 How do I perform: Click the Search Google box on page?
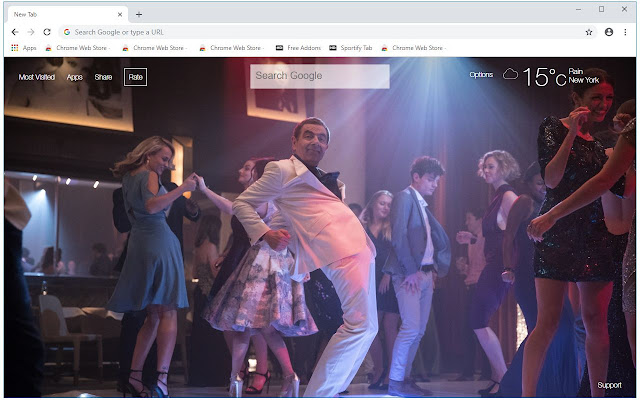[320, 76]
